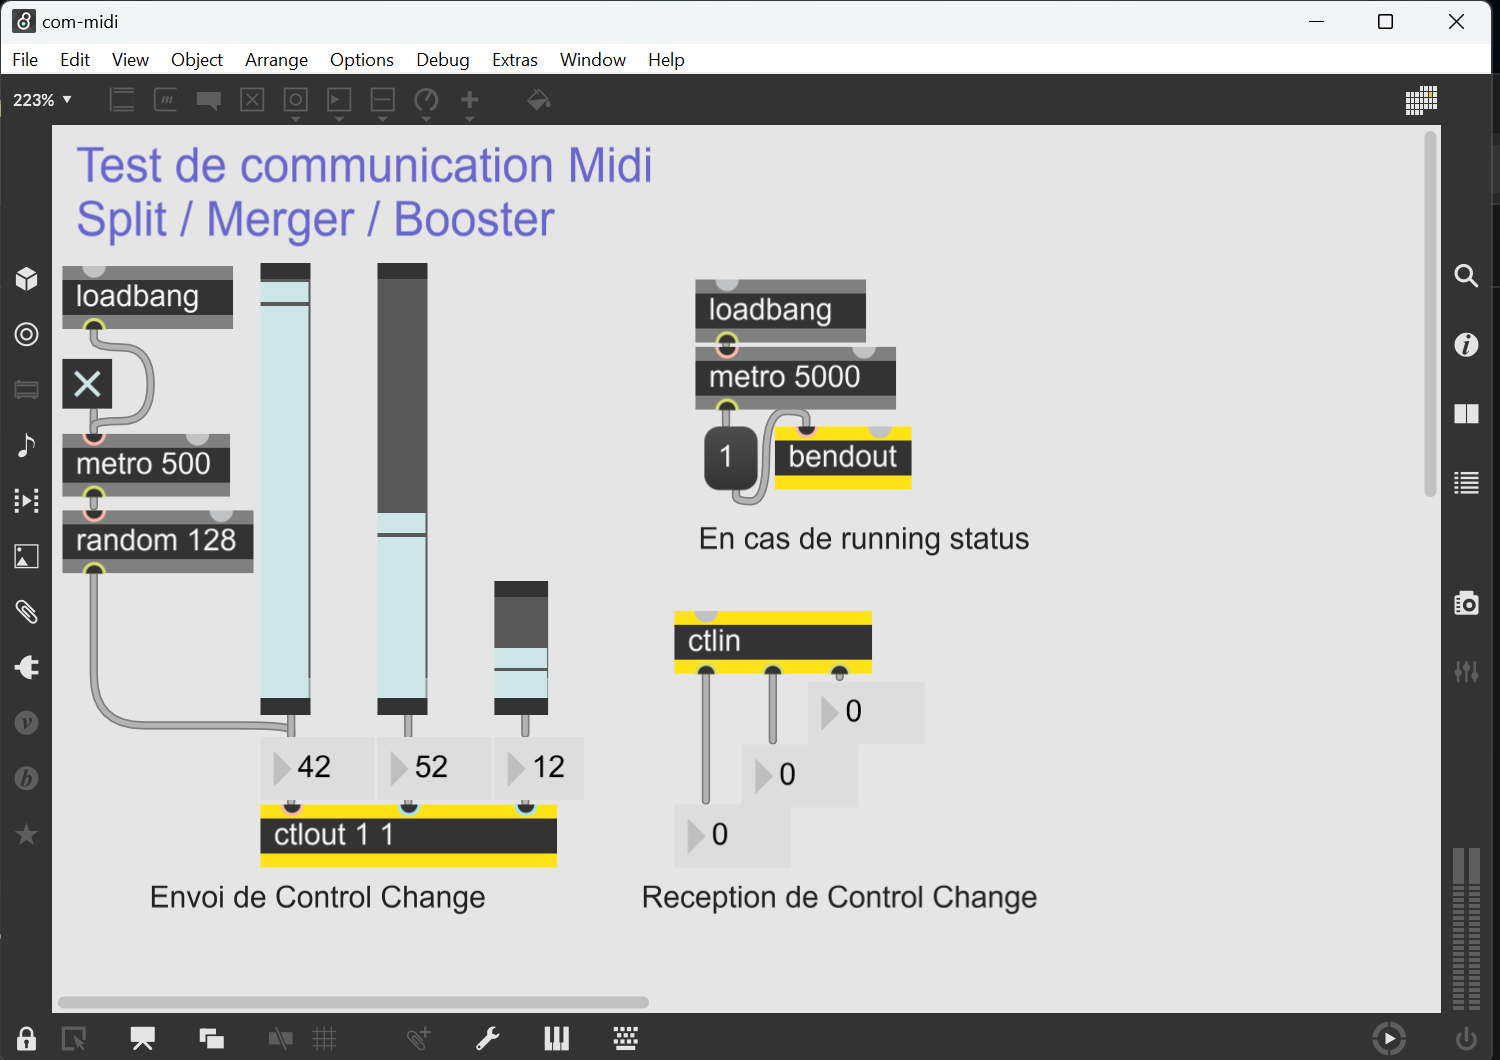This screenshot has width=1500, height=1060.
Task: Toggle patcher lock at bottom left
Action: 27,1039
